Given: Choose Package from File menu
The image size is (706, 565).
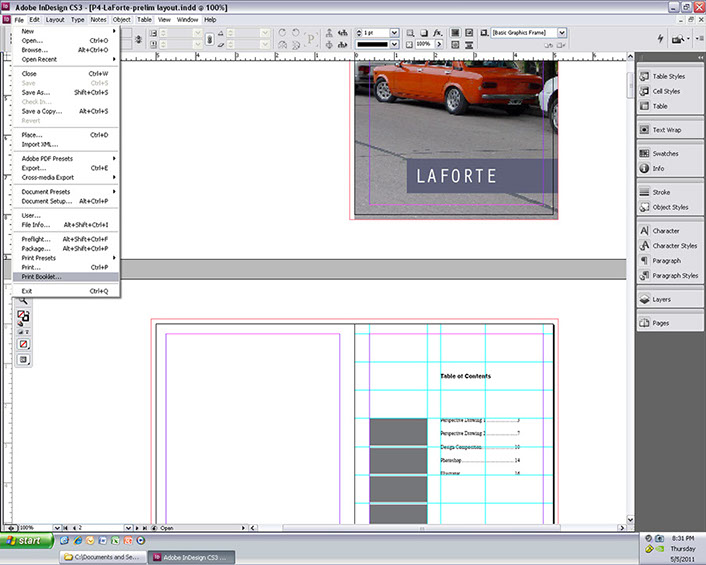Looking at the screenshot, I should 66,249.
